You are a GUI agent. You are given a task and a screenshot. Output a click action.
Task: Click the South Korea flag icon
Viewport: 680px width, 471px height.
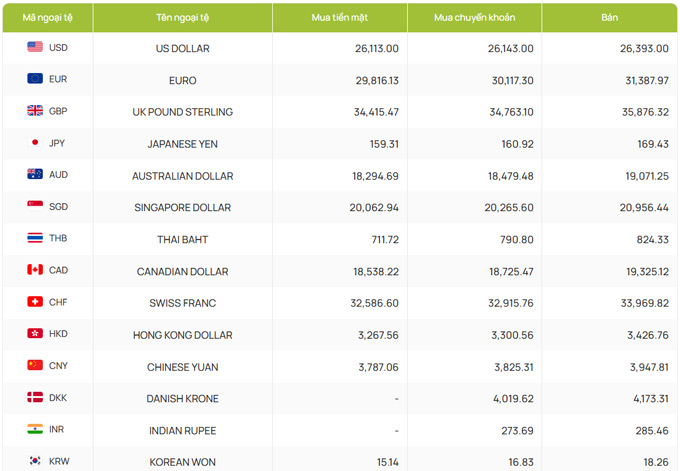(x=35, y=461)
